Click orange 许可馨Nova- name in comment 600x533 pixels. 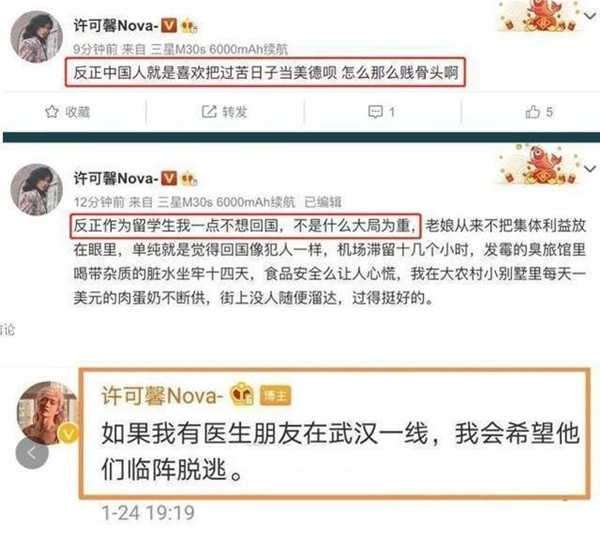click(x=162, y=396)
